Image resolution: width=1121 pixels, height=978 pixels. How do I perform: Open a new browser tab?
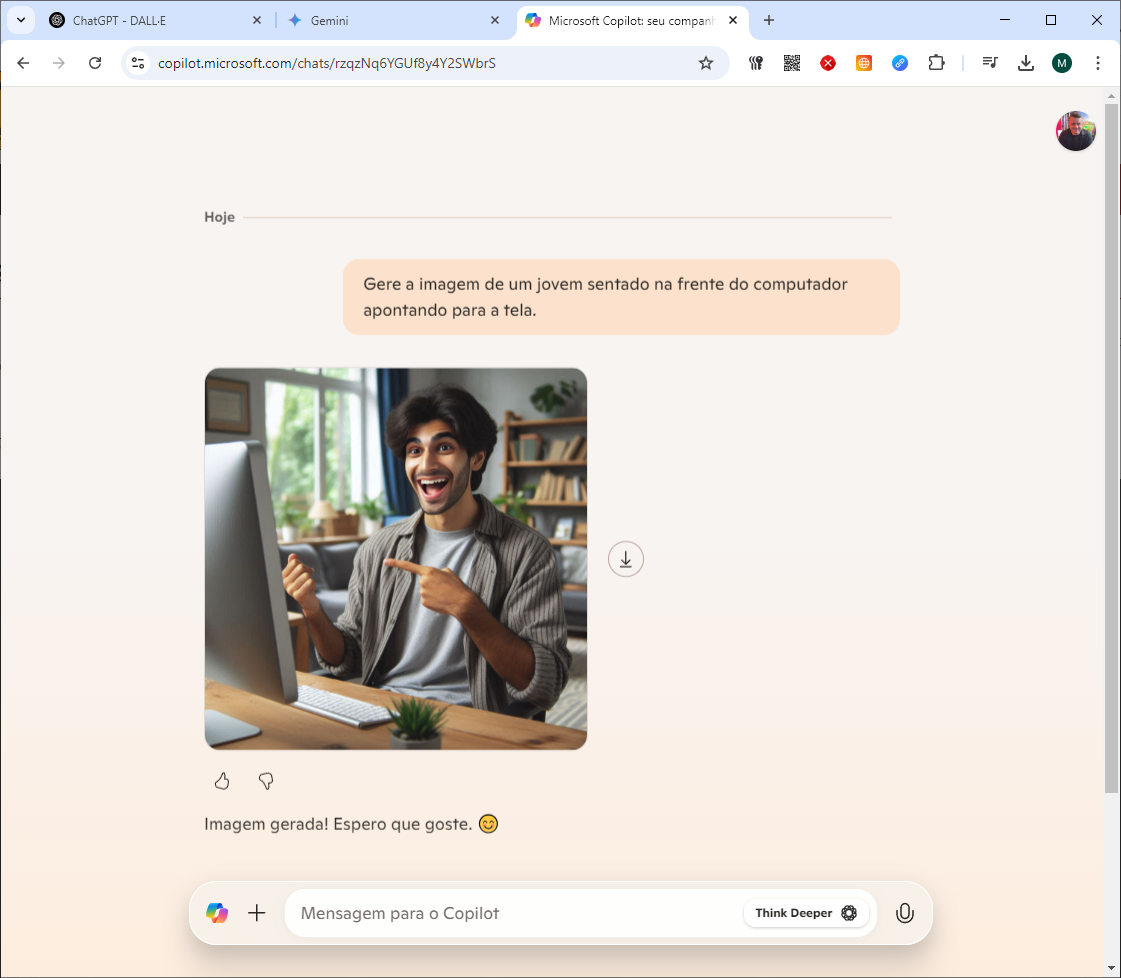click(769, 21)
